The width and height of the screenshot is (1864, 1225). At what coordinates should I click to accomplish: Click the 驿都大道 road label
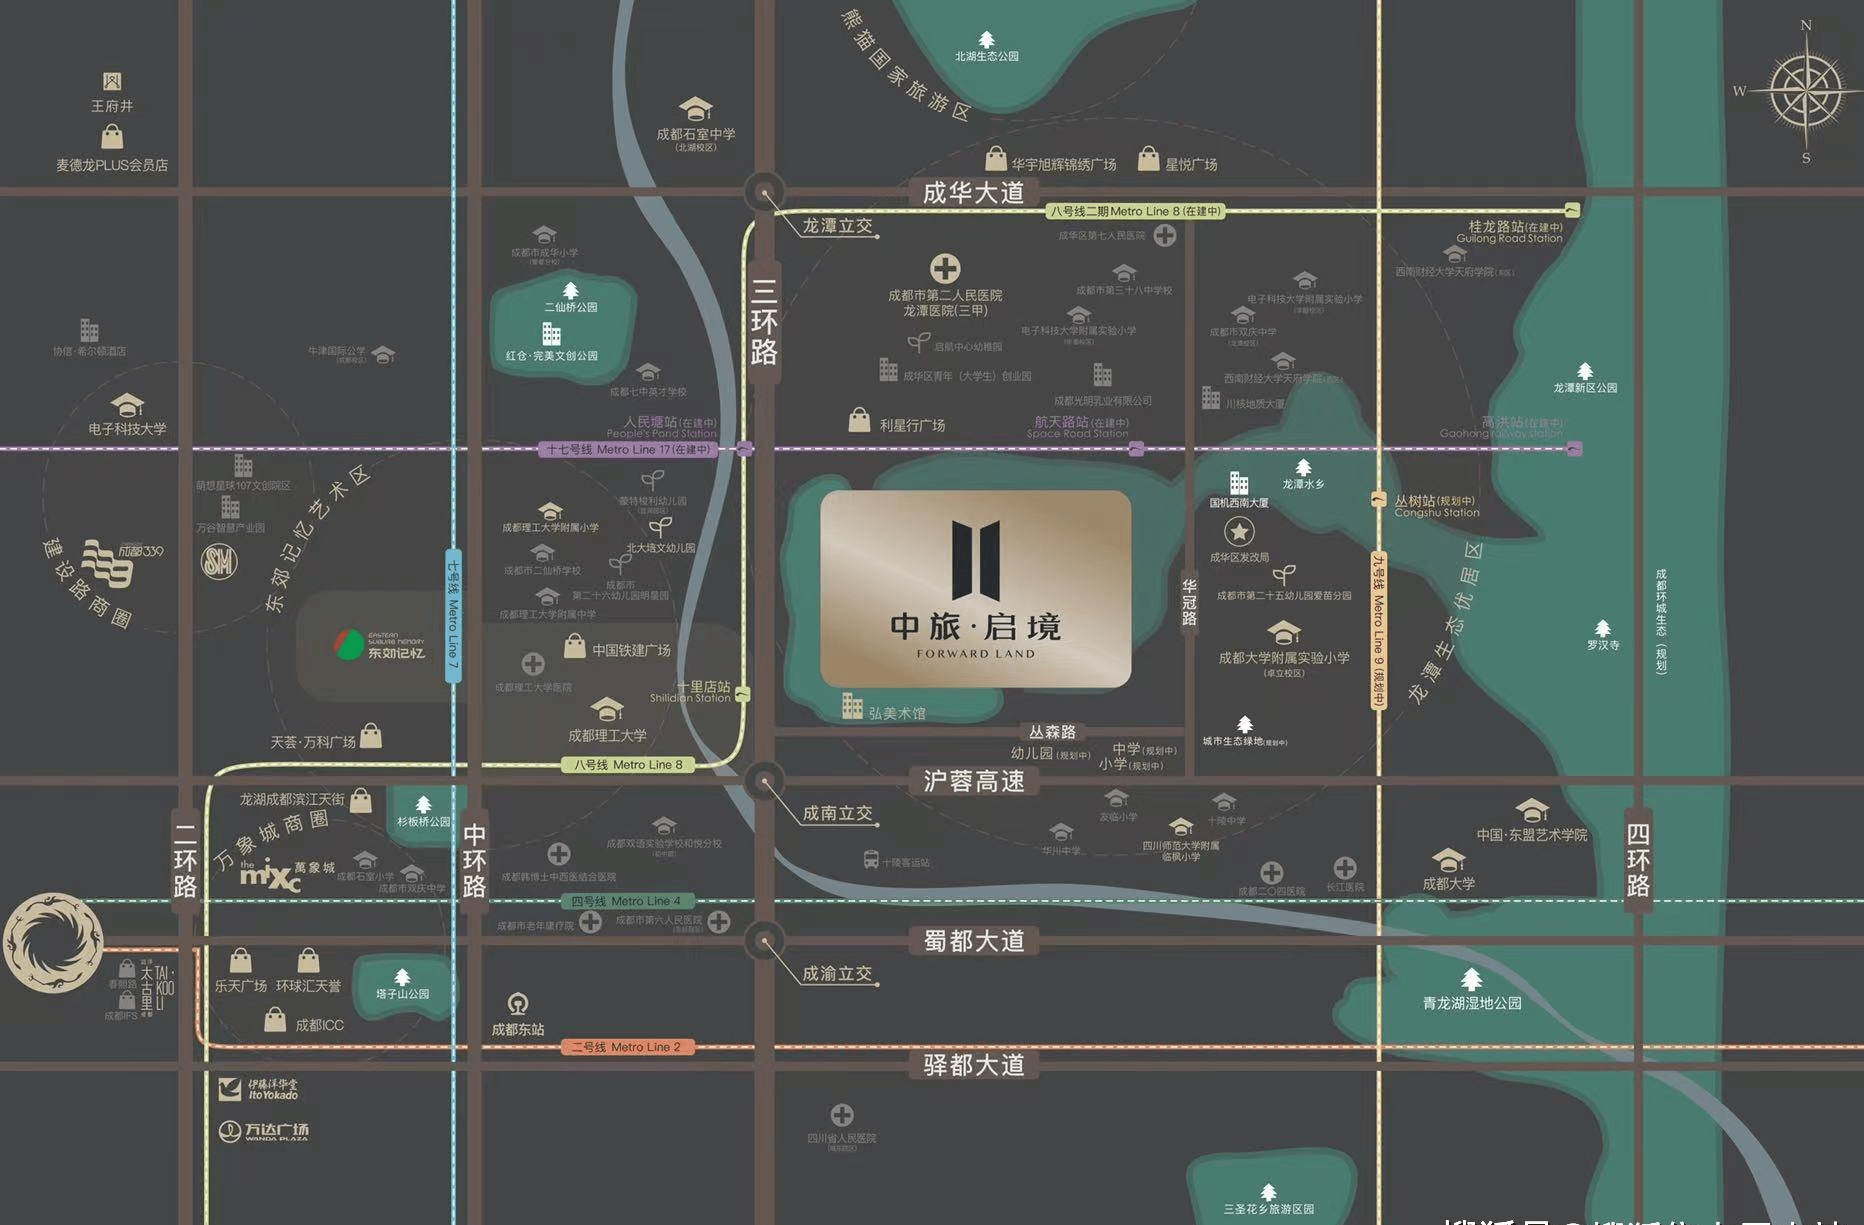coord(973,1065)
